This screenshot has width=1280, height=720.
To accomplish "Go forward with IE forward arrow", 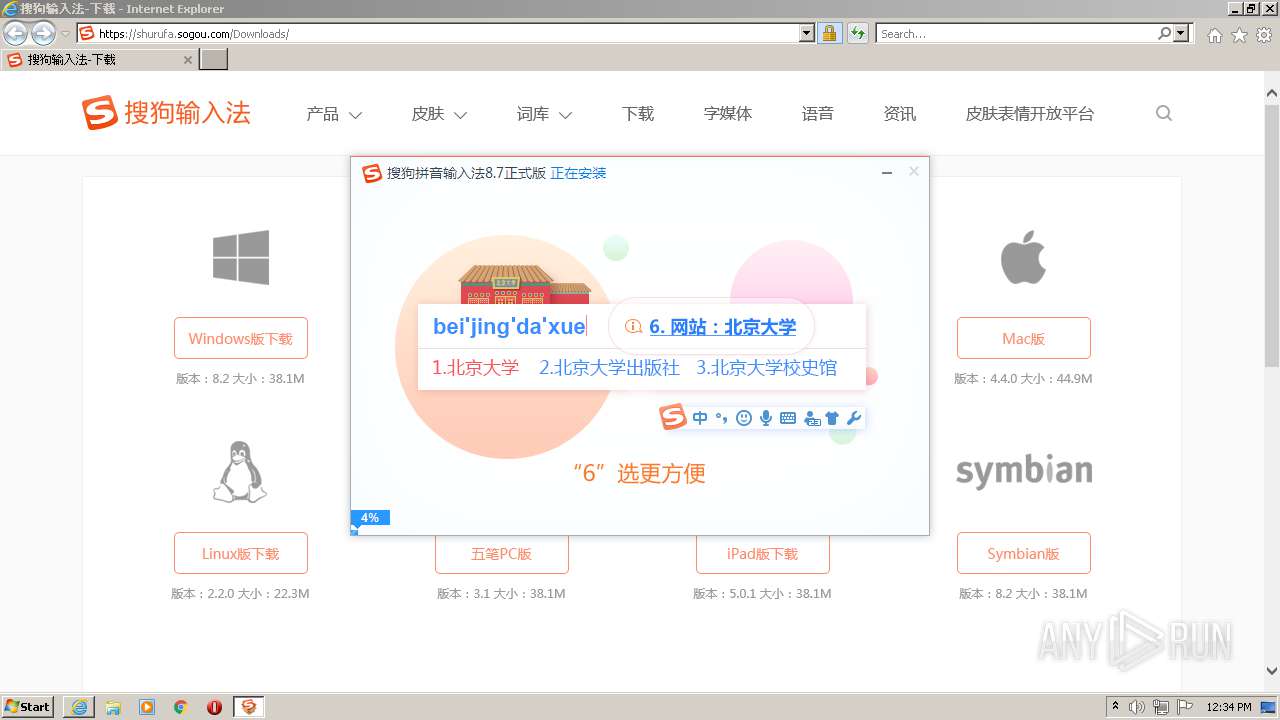I will (43, 34).
